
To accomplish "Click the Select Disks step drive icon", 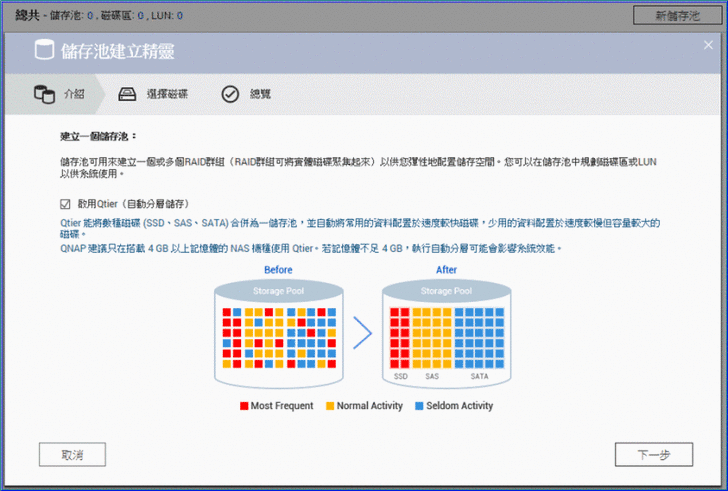I will [127, 94].
